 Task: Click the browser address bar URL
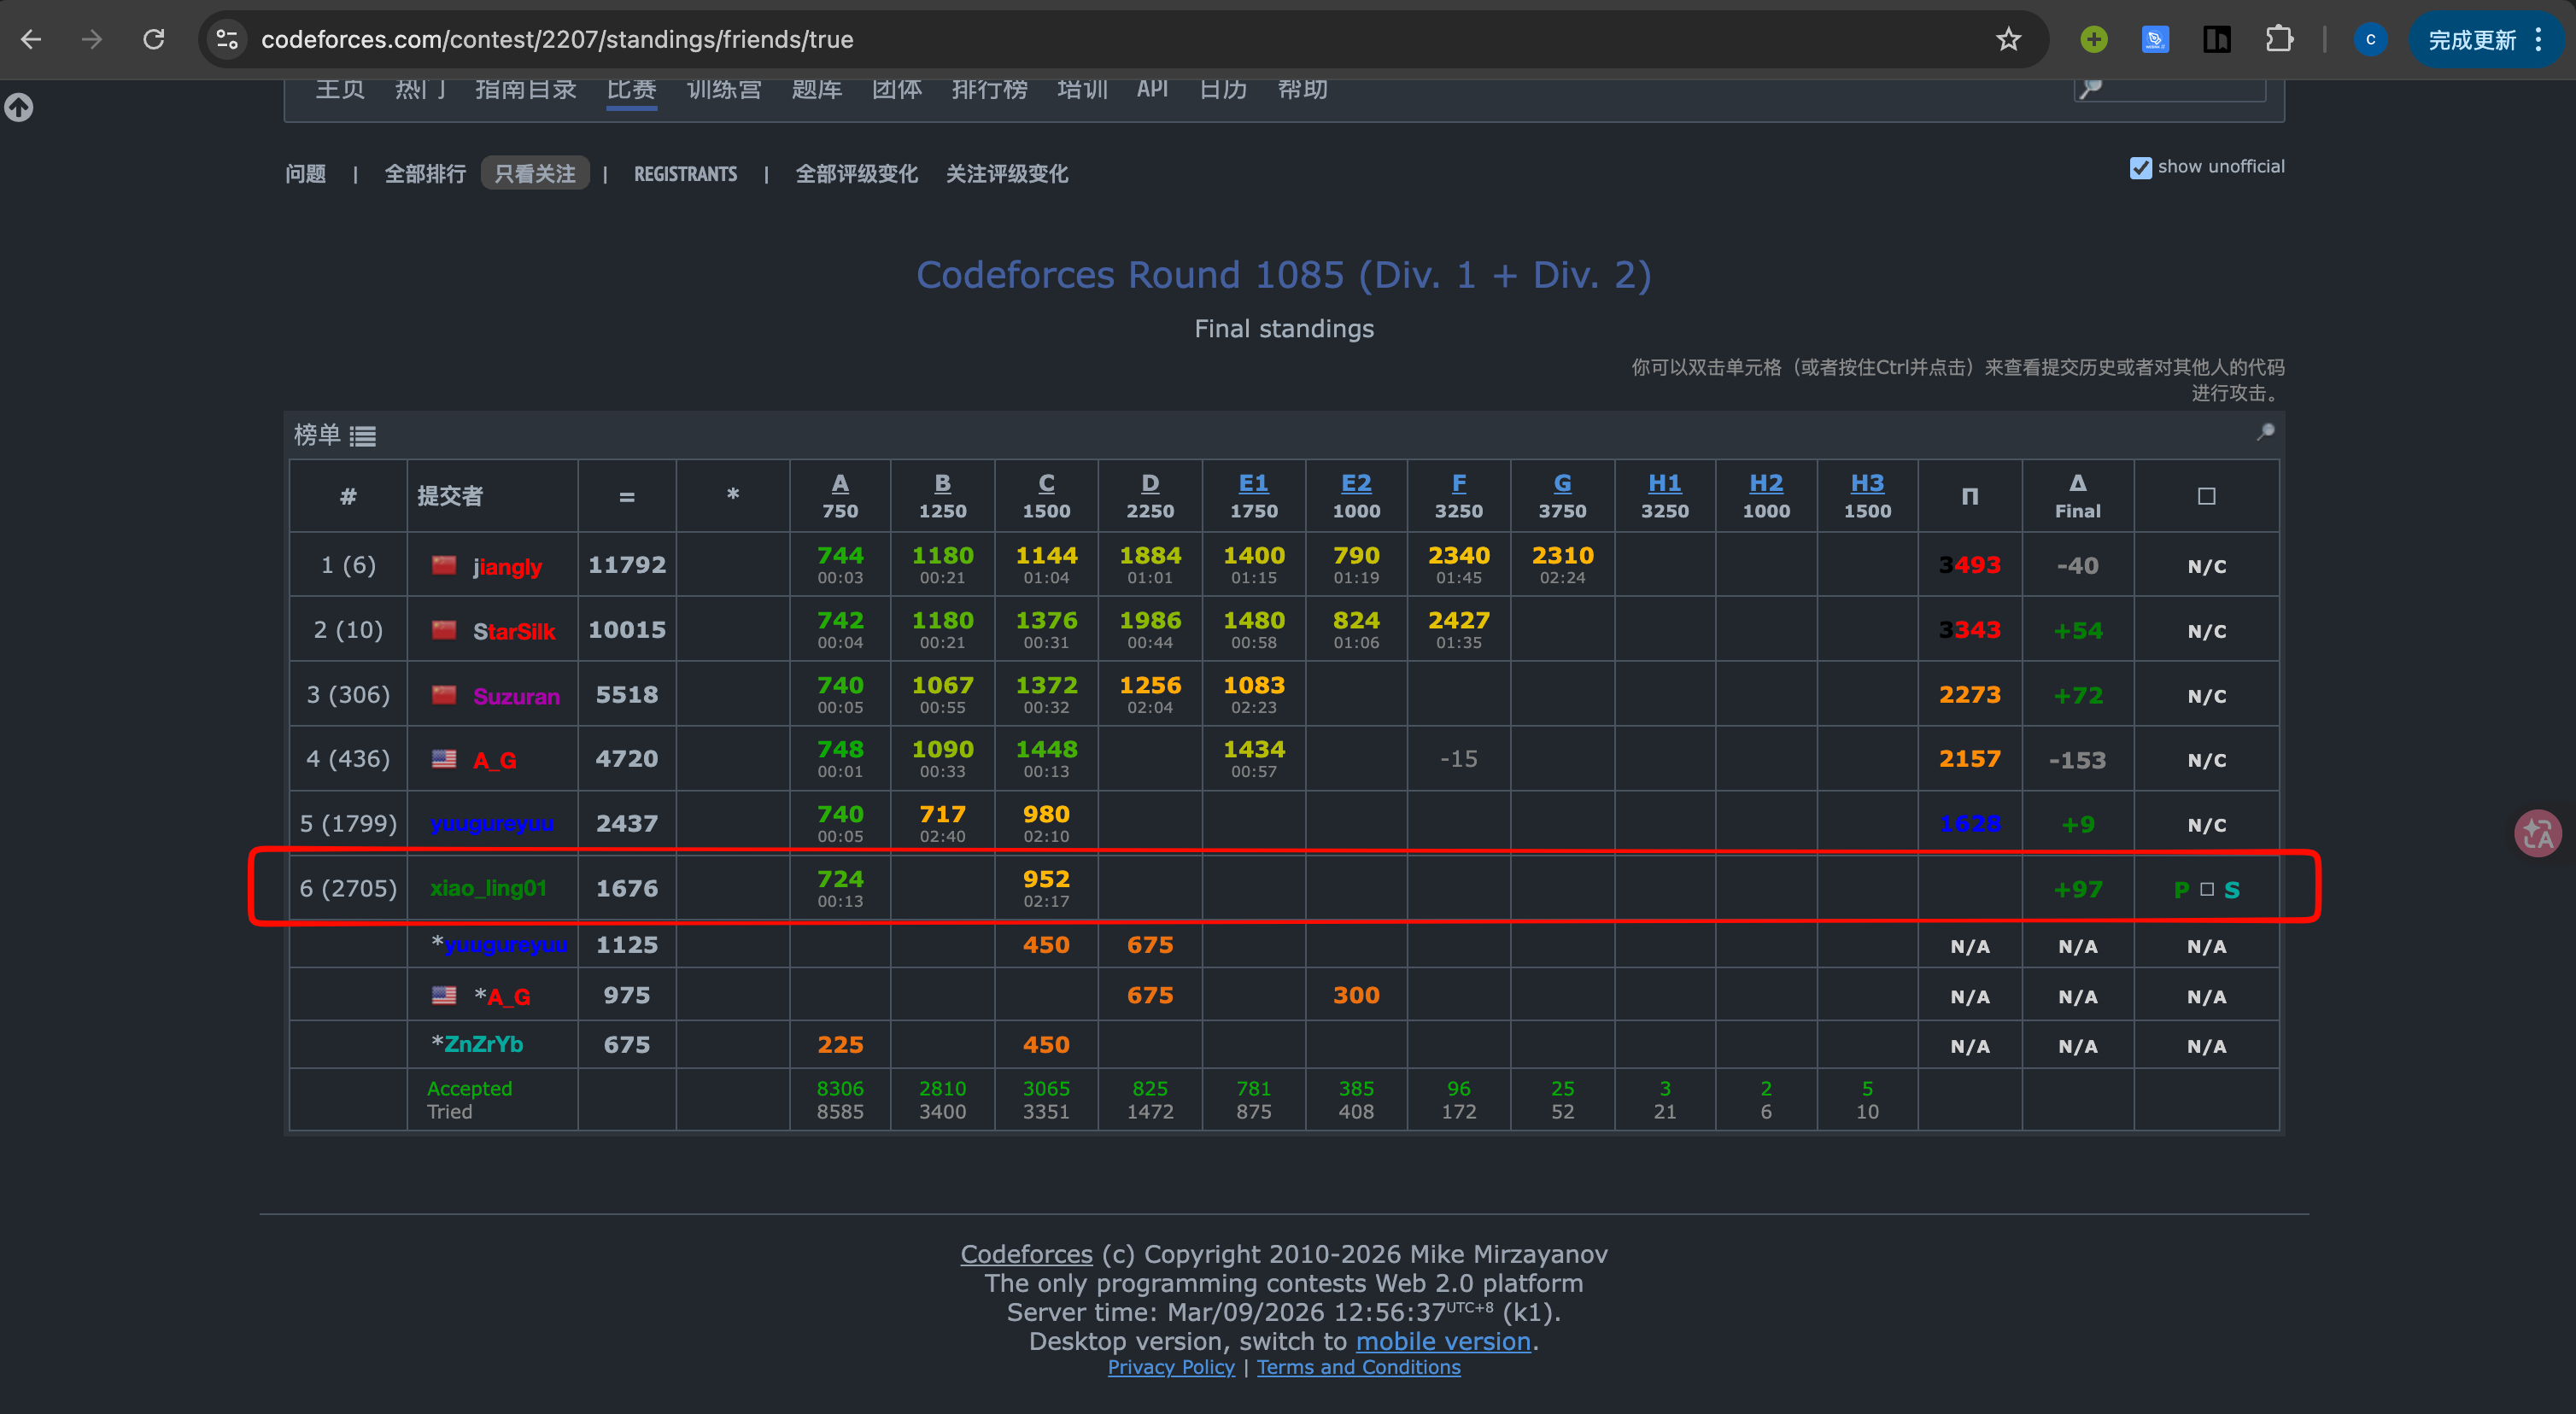pyautogui.click(x=557, y=40)
